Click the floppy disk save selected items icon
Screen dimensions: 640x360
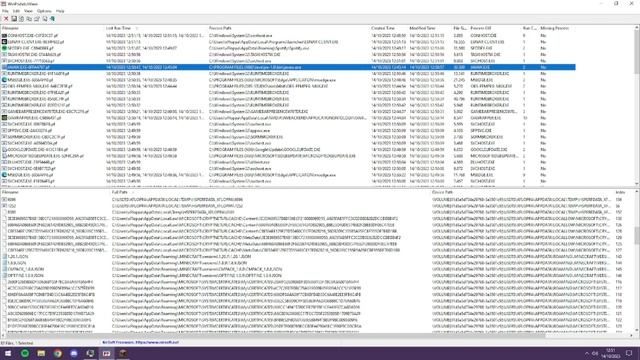click(x=14, y=19)
